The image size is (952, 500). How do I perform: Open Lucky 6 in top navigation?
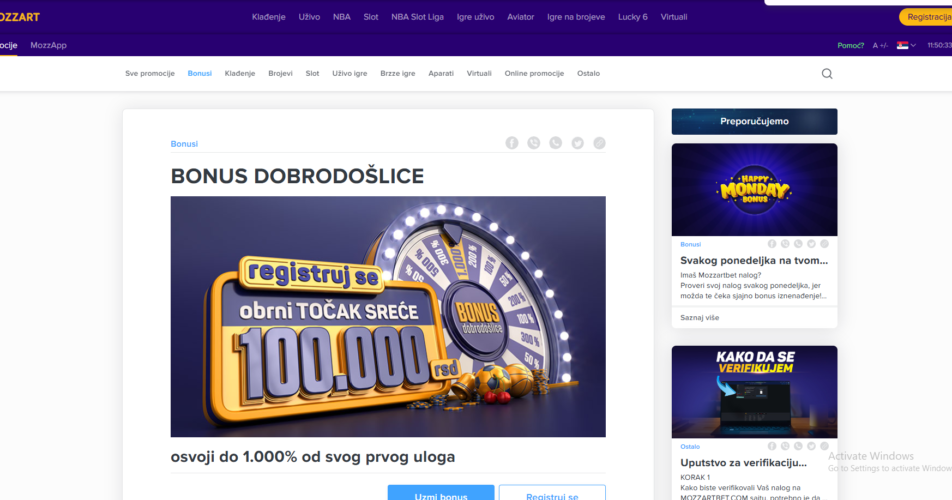pyautogui.click(x=633, y=17)
